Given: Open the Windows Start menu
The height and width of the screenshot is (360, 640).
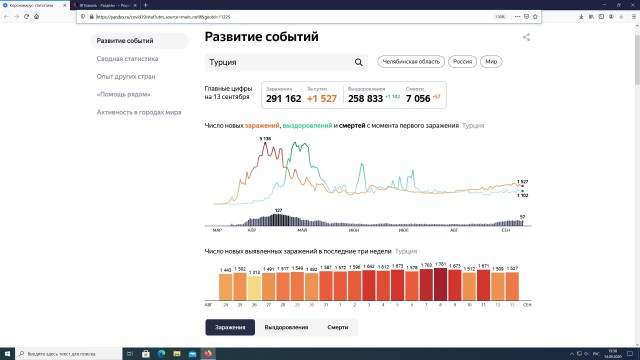Looking at the screenshot, I should pyautogui.click(x=7, y=353).
